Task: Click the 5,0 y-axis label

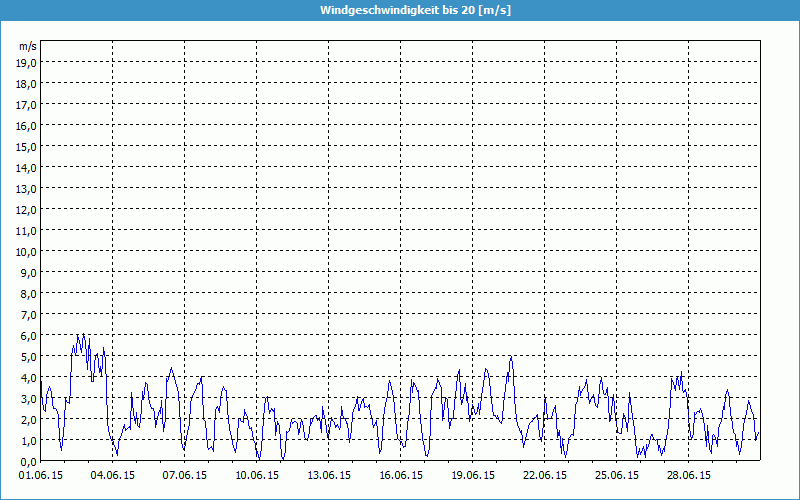Action: tap(27, 357)
